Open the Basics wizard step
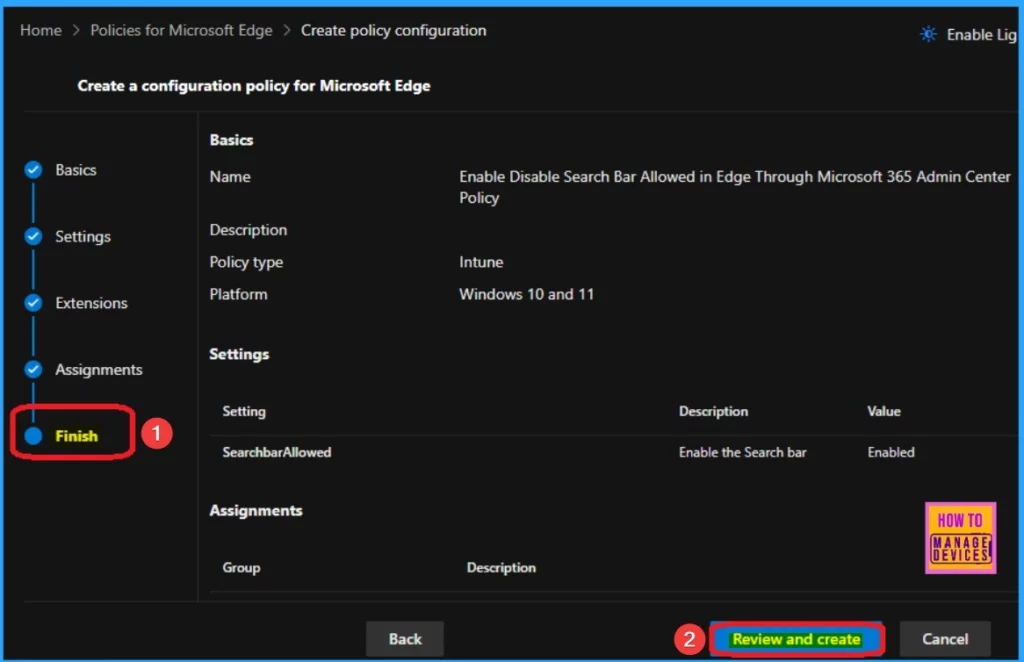Screen dimensions: 1024x662 tap(76, 170)
